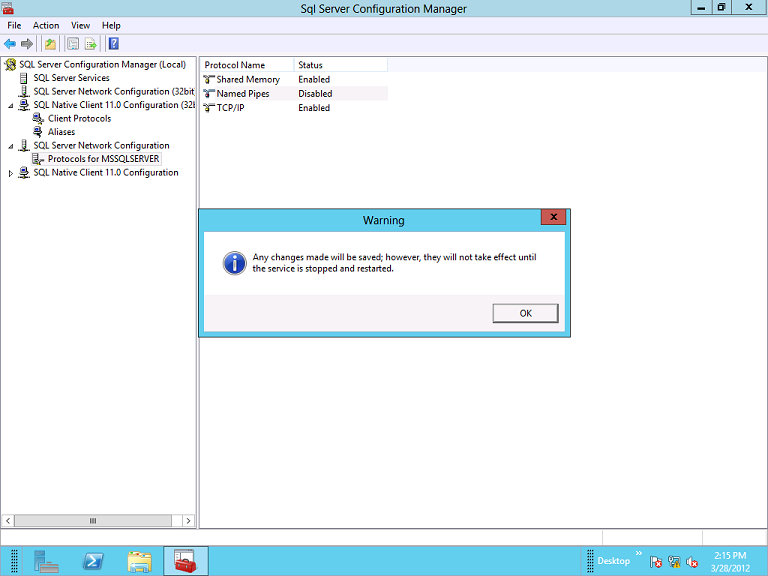
Task: Open the View menu
Action: pos(80,25)
